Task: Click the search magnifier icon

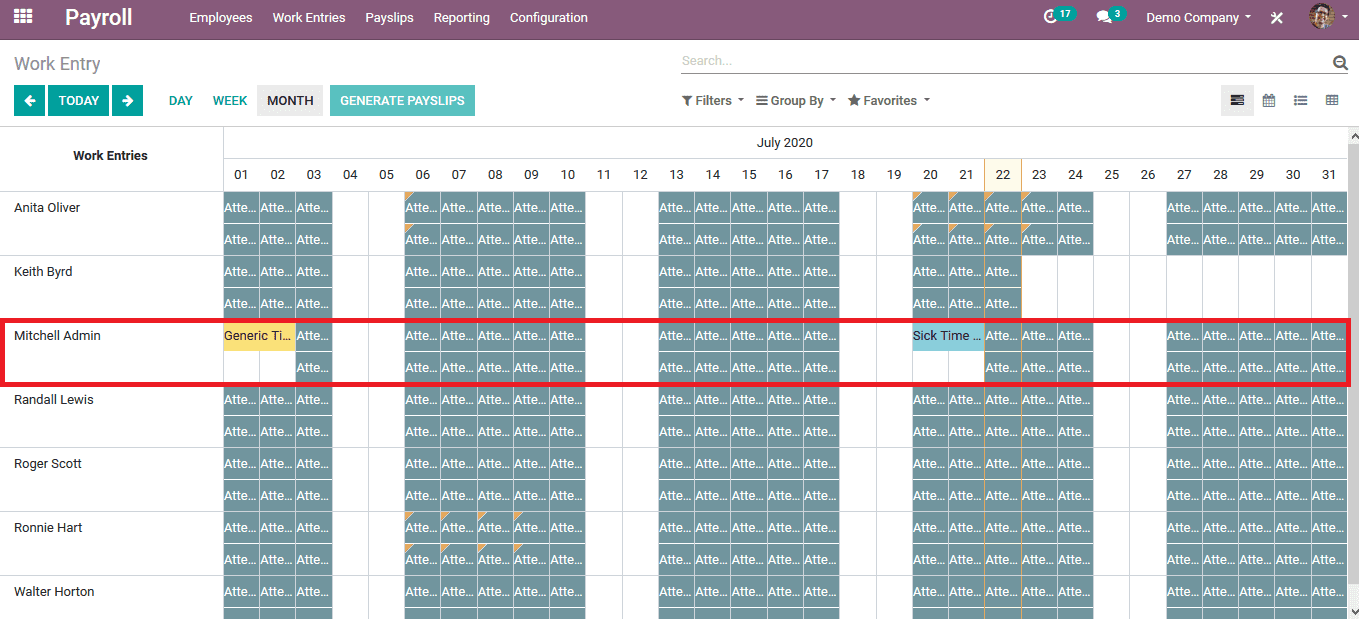Action: pyautogui.click(x=1340, y=61)
